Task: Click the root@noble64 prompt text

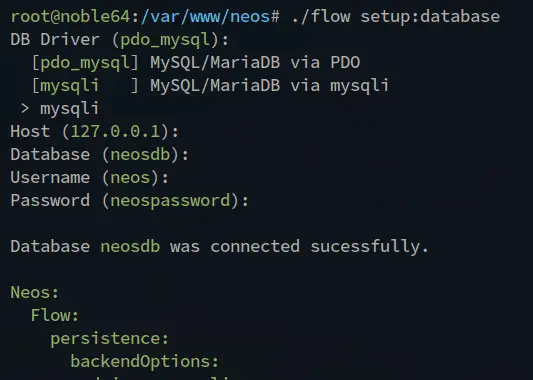Action: coord(70,16)
